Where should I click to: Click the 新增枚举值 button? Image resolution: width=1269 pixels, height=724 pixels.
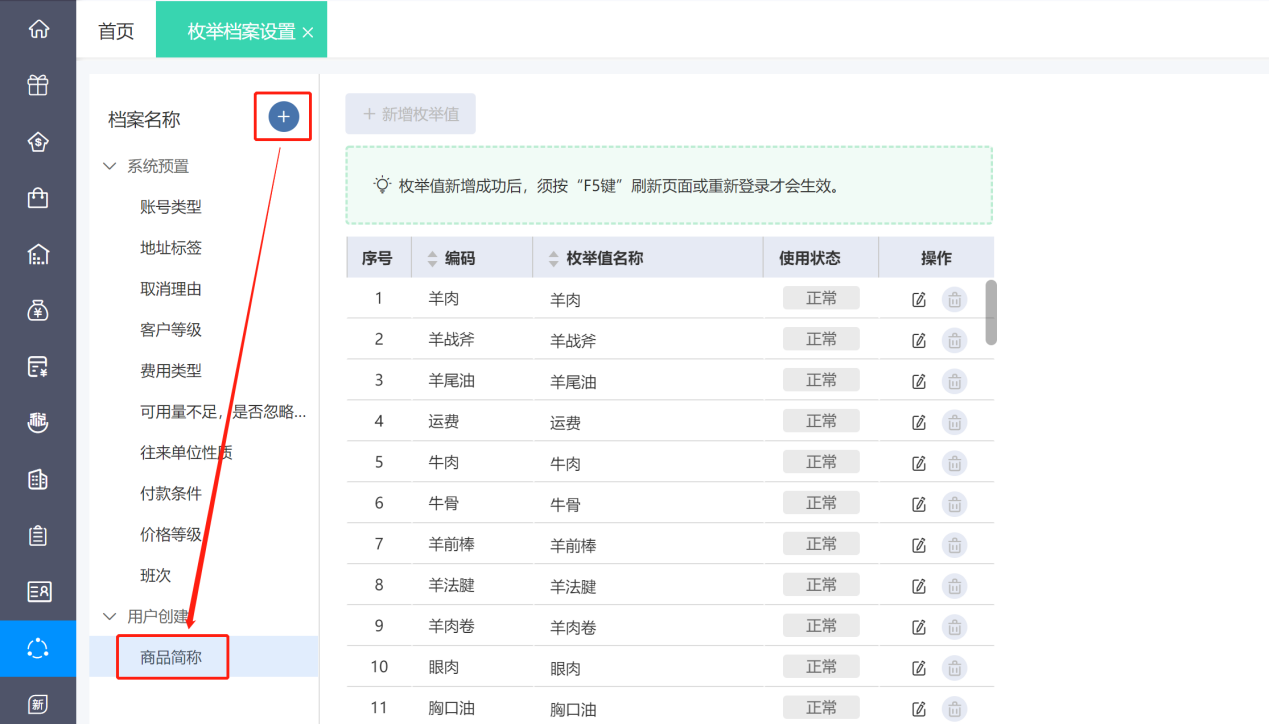(x=411, y=114)
